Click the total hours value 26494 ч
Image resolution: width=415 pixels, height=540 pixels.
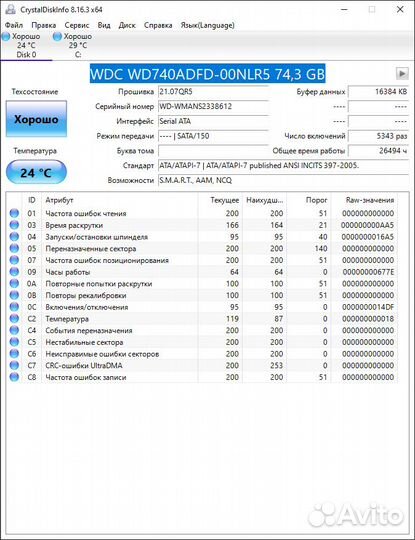[378, 151]
